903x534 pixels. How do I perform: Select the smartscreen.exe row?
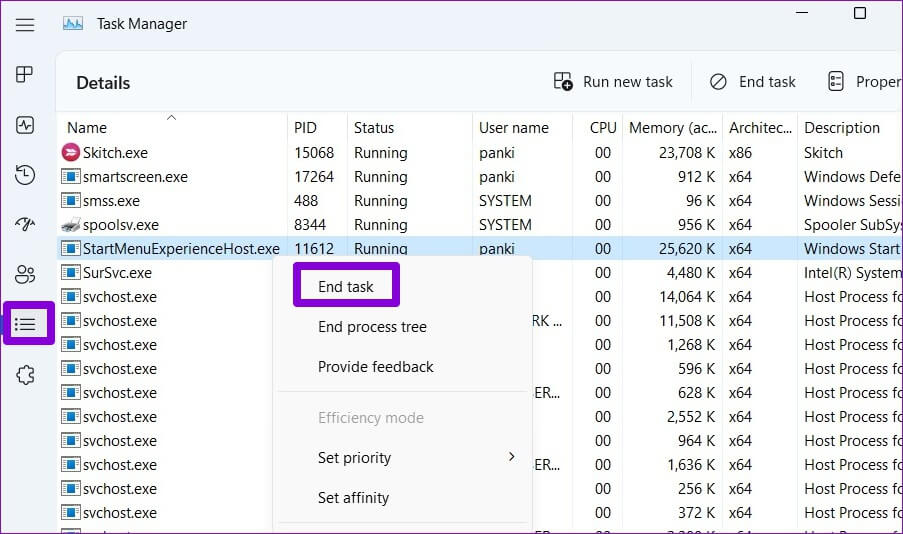(x=480, y=177)
